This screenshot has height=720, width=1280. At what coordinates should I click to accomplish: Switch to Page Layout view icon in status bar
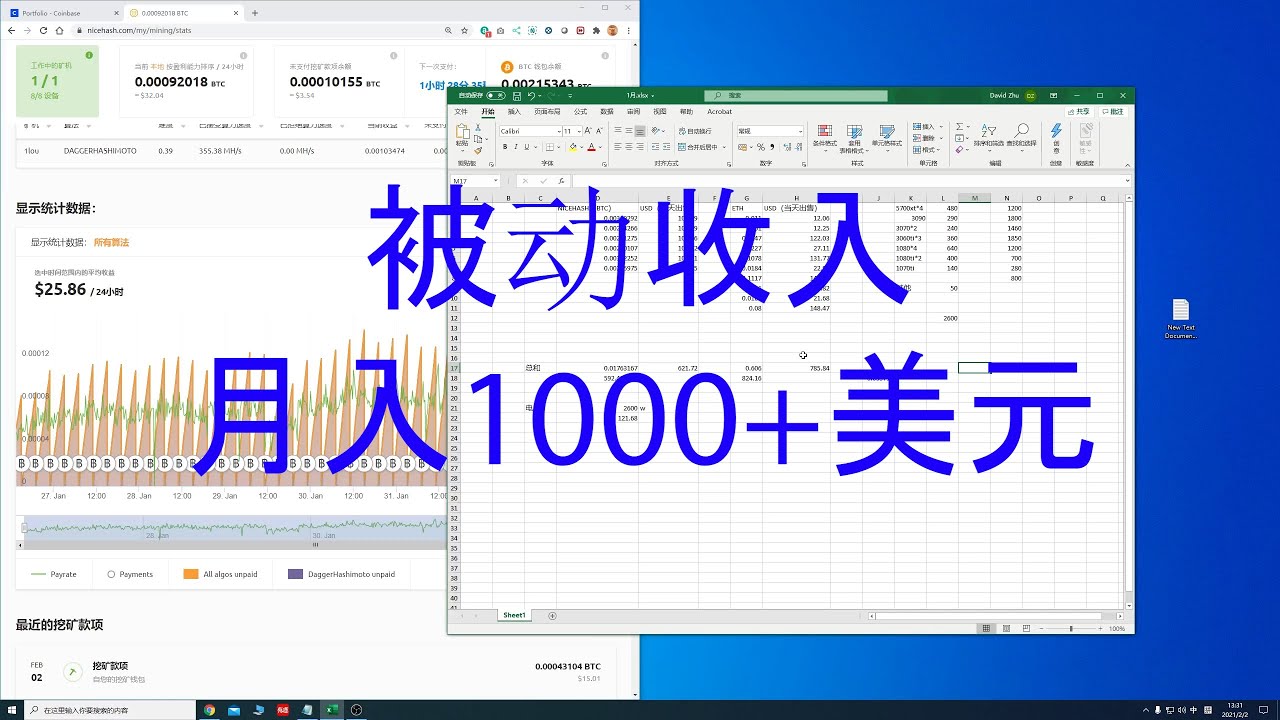[x=1005, y=629]
